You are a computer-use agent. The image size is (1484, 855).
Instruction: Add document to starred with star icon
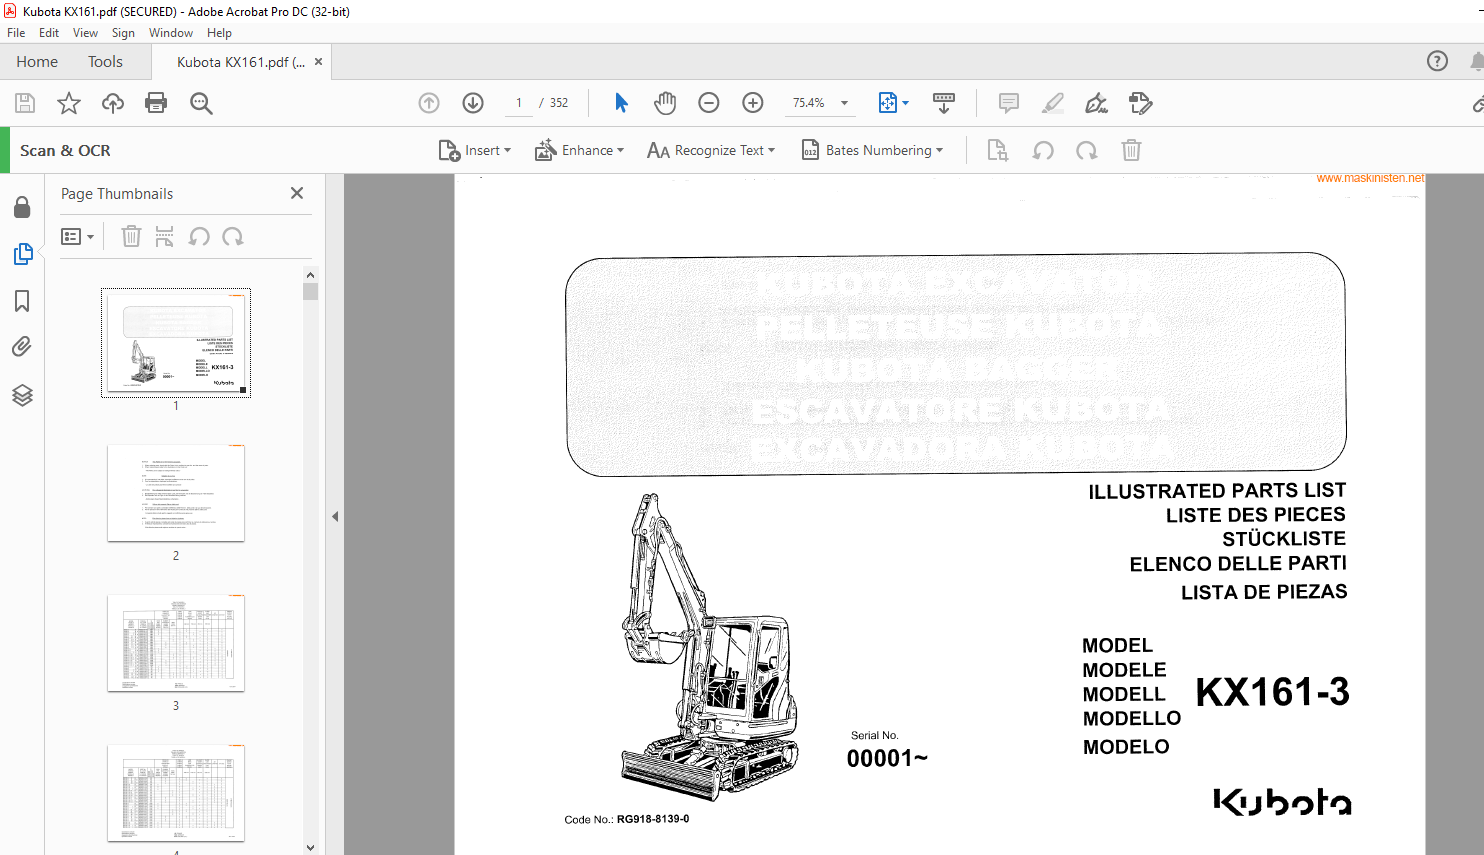(x=69, y=103)
